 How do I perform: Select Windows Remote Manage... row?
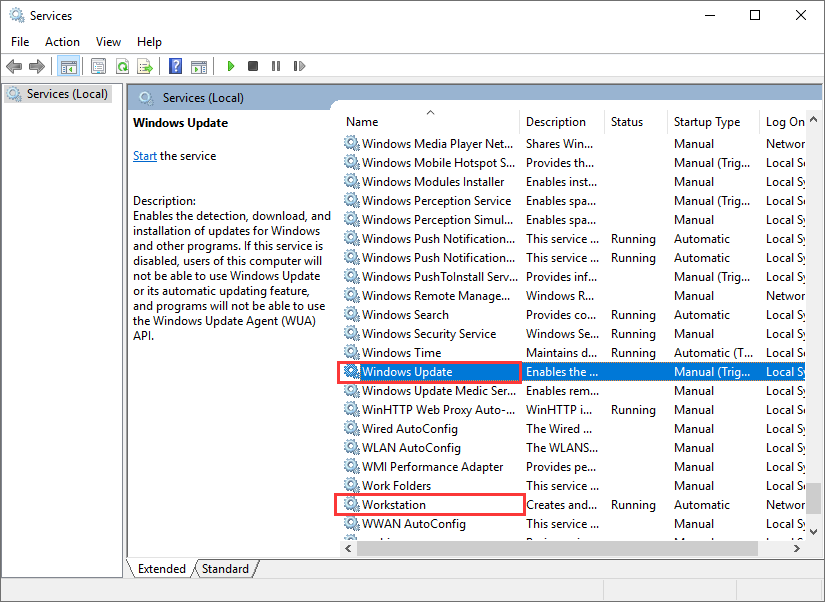(574, 295)
